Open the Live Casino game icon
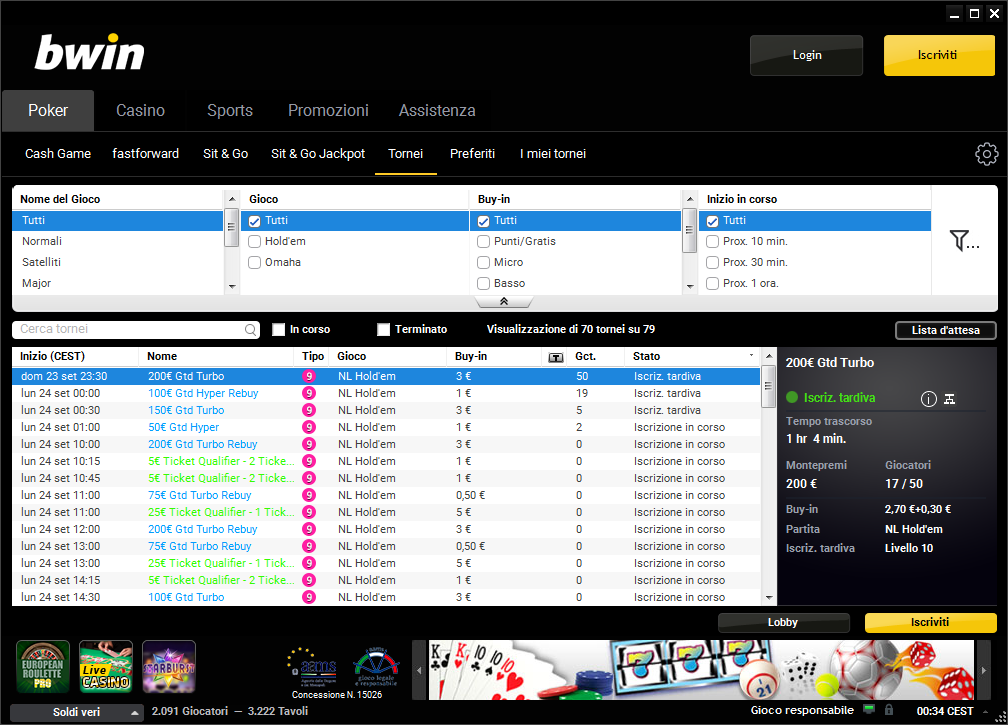This screenshot has height=725, width=1008. coord(106,666)
